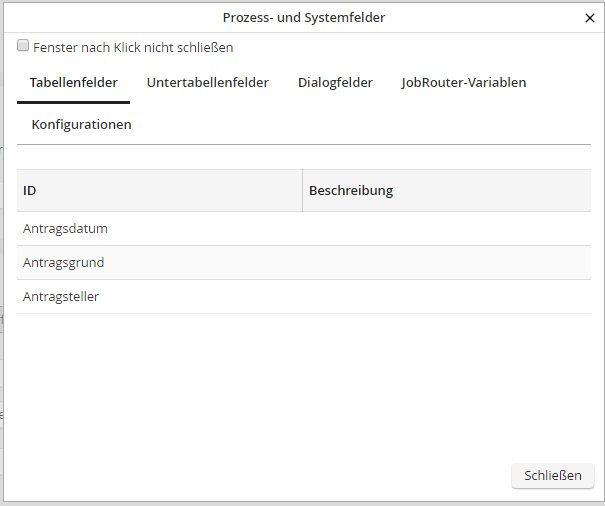Click the 'Fenster nach Klick nicht schließen' label text
Image resolution: width=605 pixels, height=506 pixels.
click(x=133, y=47)
